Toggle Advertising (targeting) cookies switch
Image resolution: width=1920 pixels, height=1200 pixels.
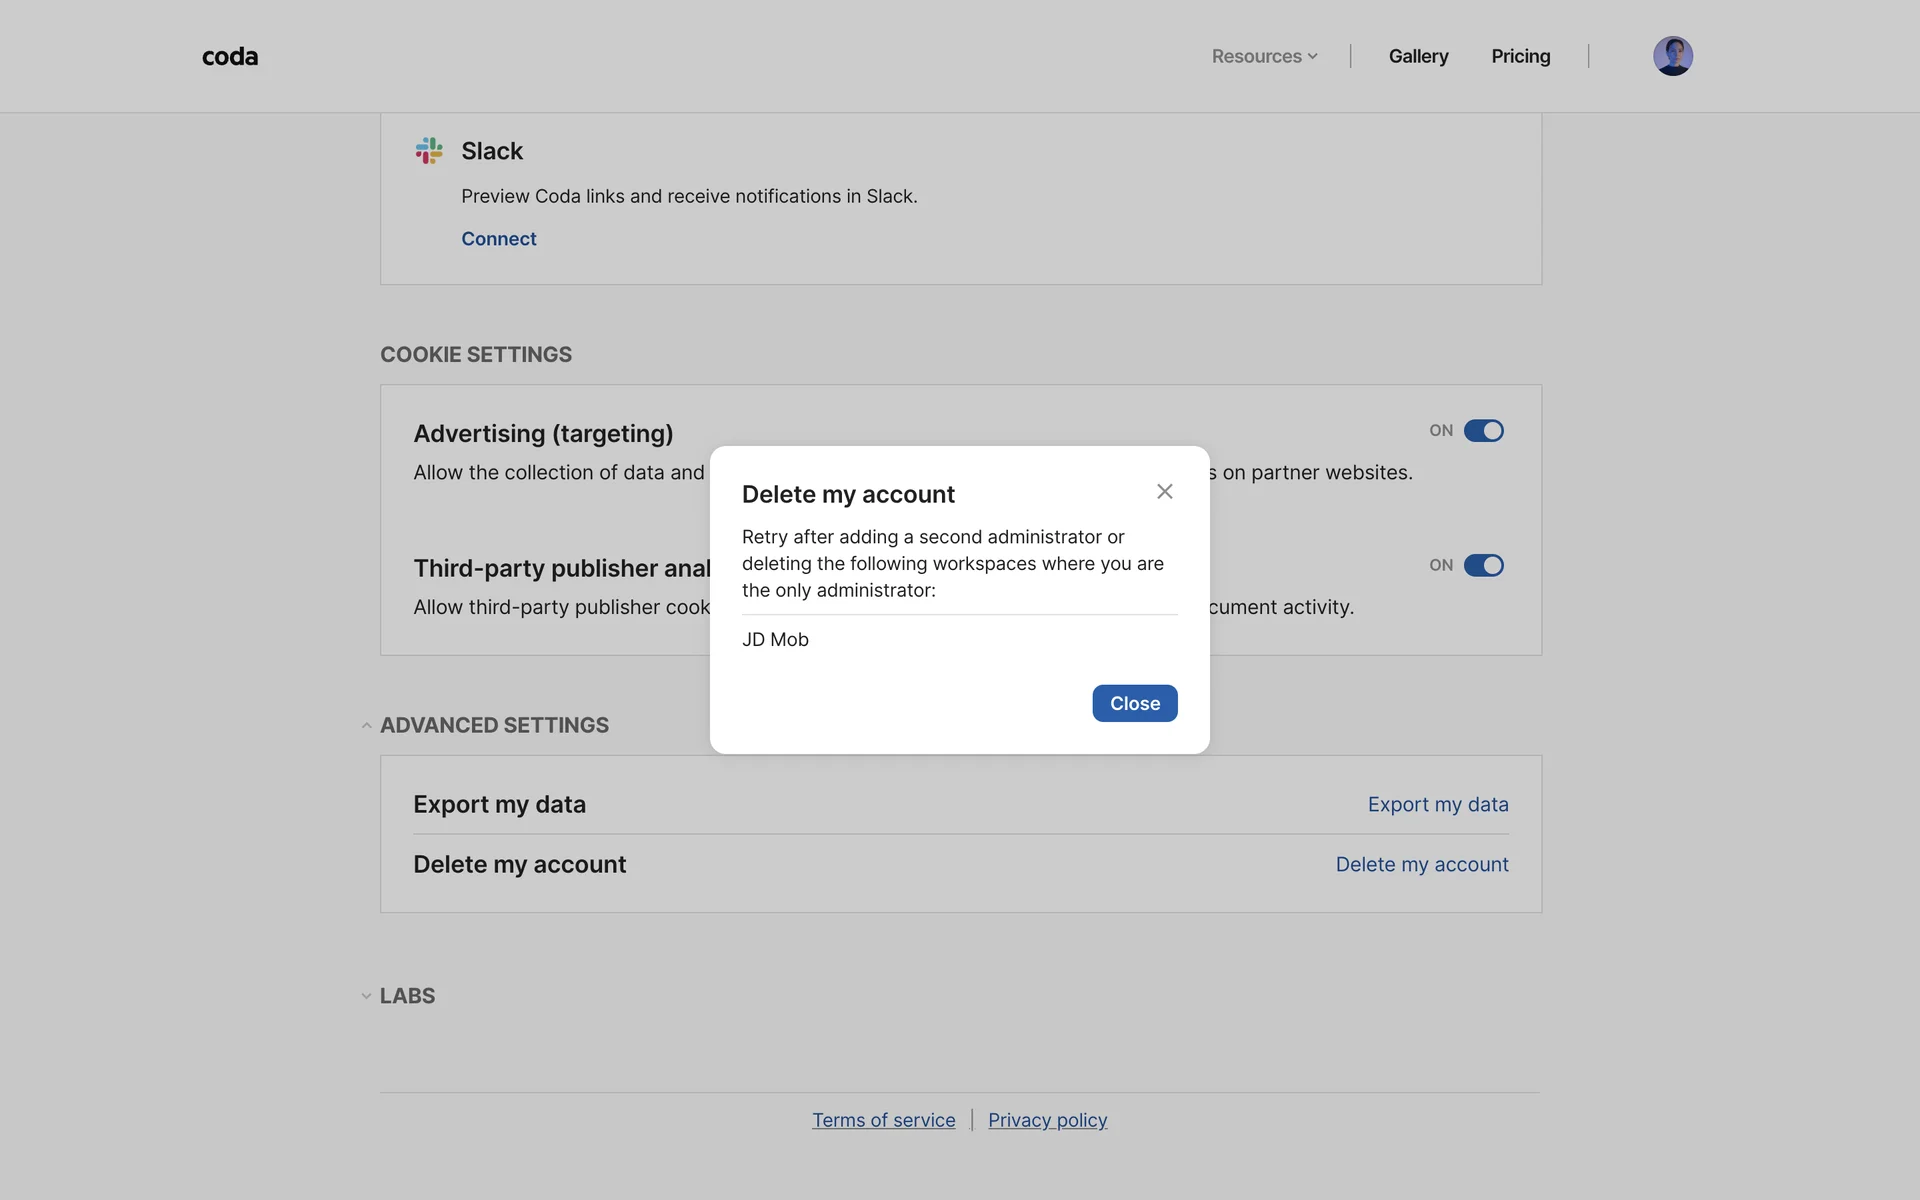[x=1483, y=431]
